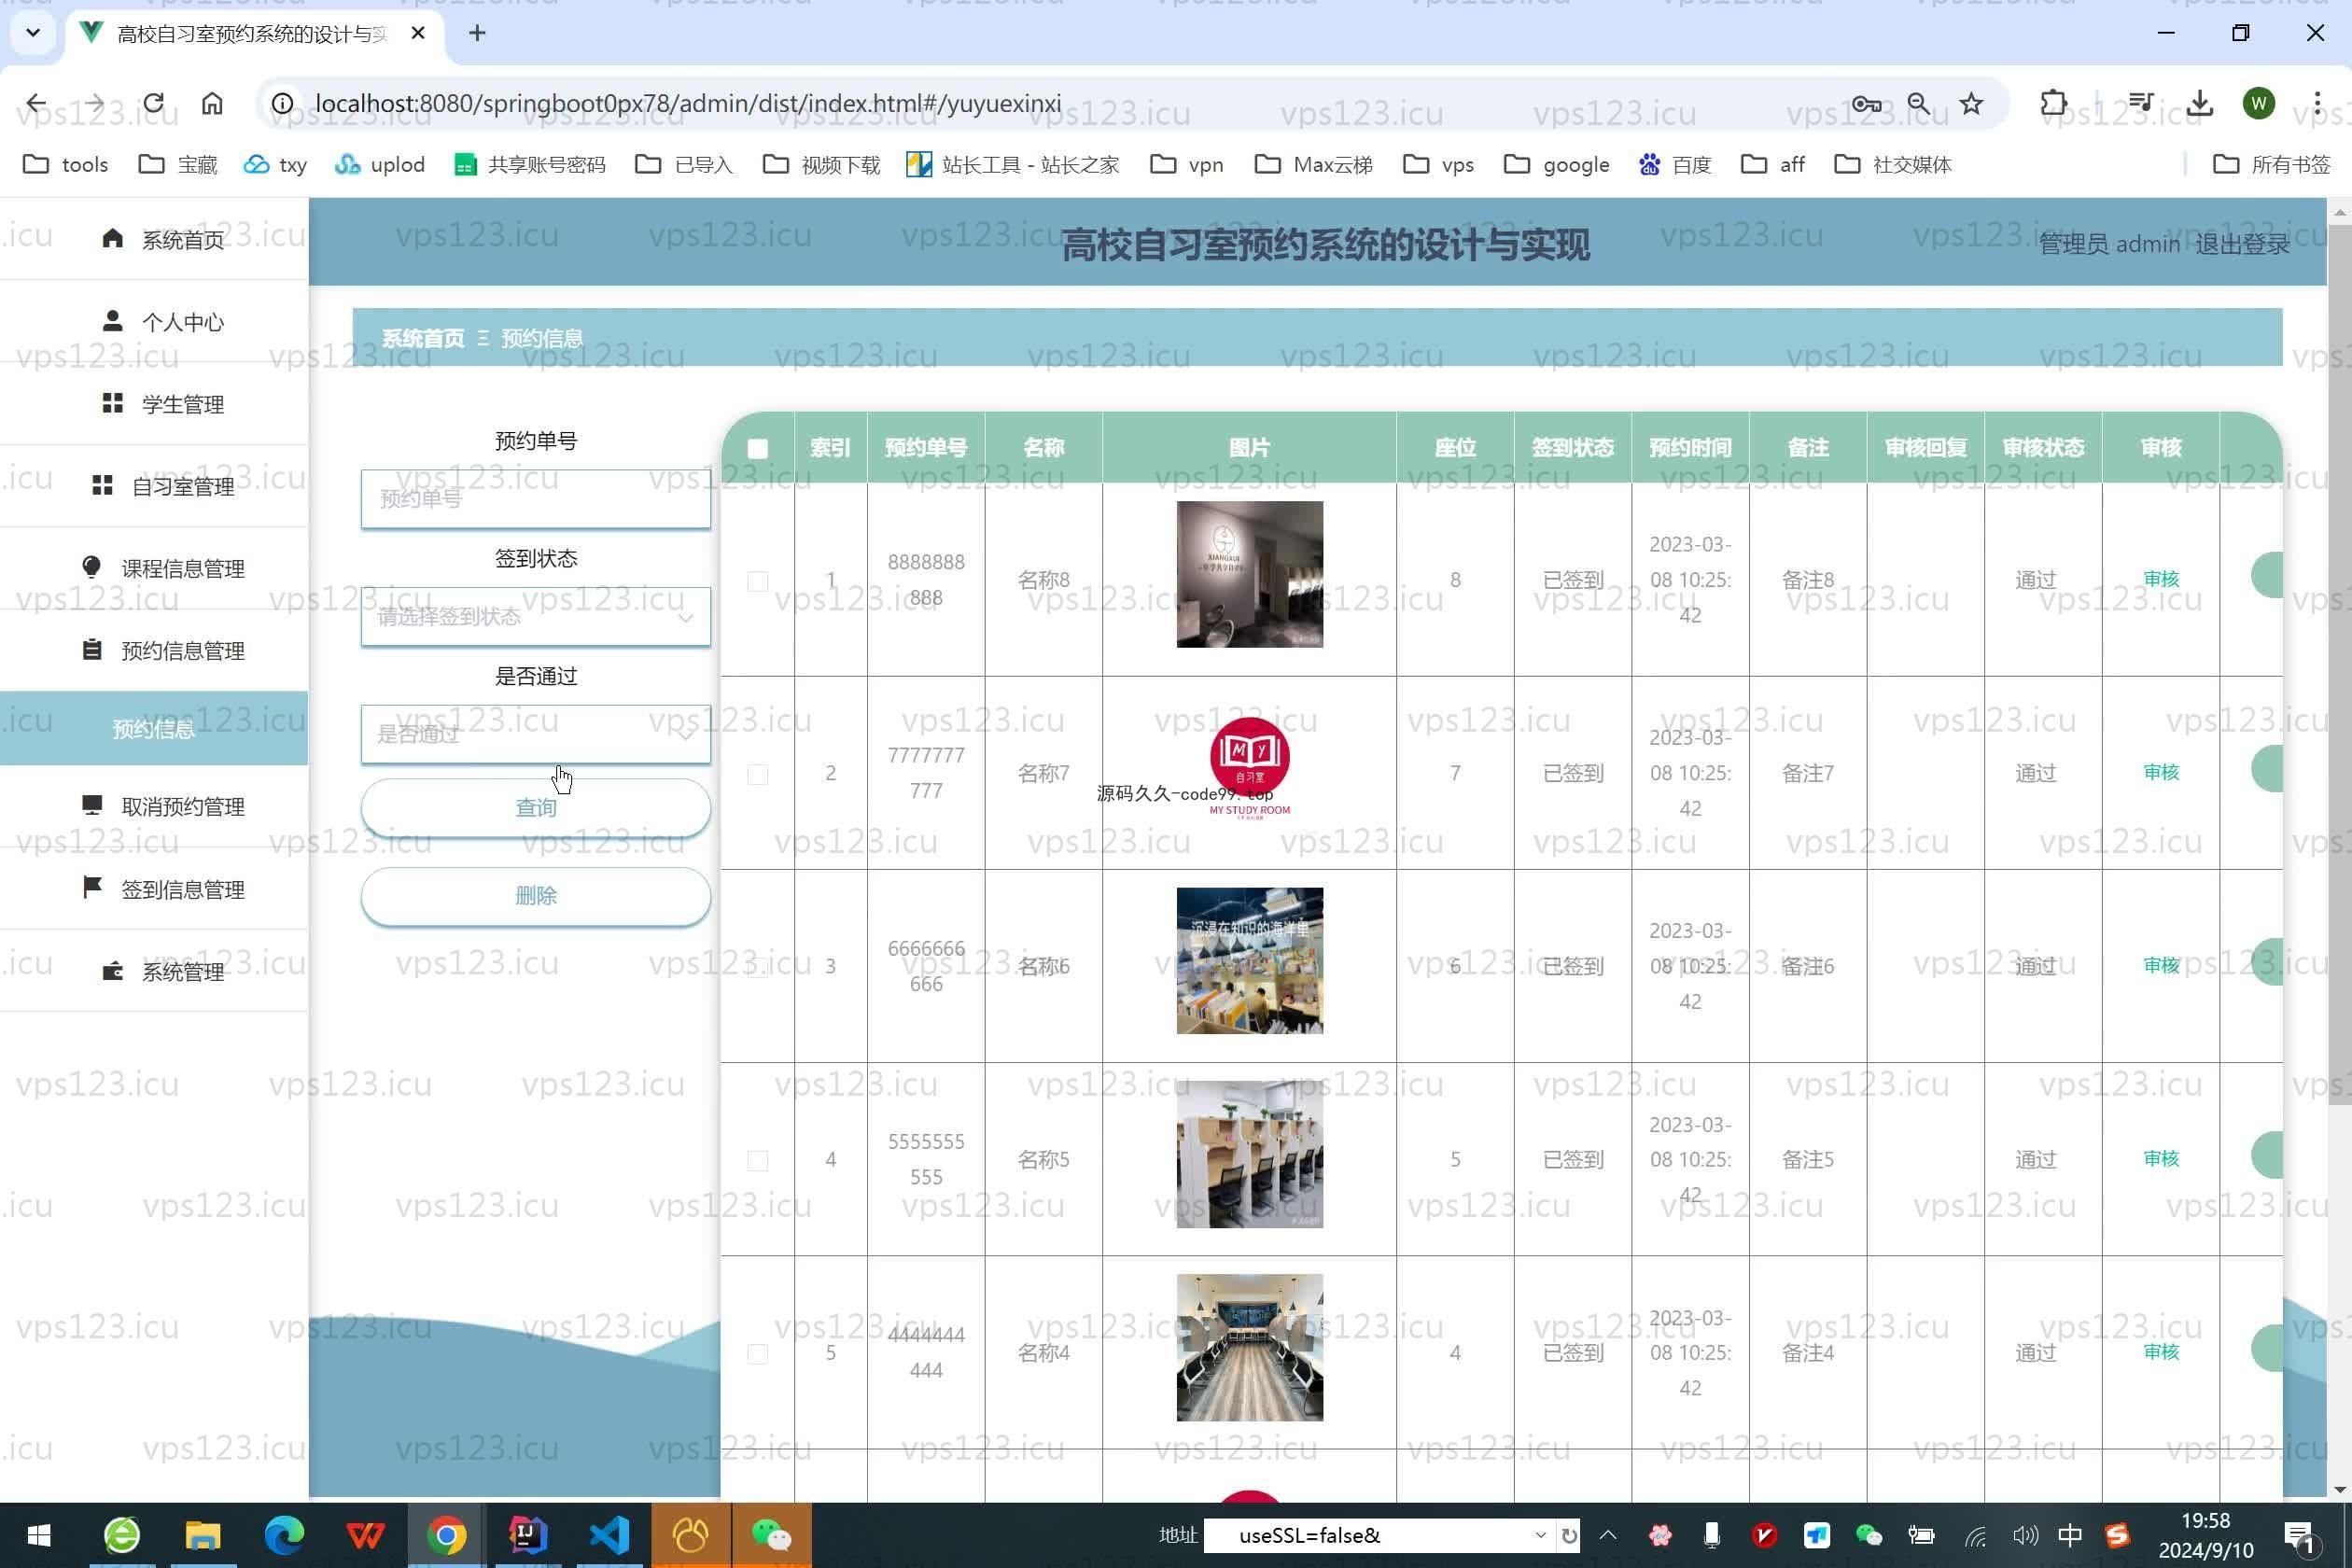The height and width of the screenshot is (1568, 2352).
Task: Open the google bookmark folder
Action: coord(1557,164)
